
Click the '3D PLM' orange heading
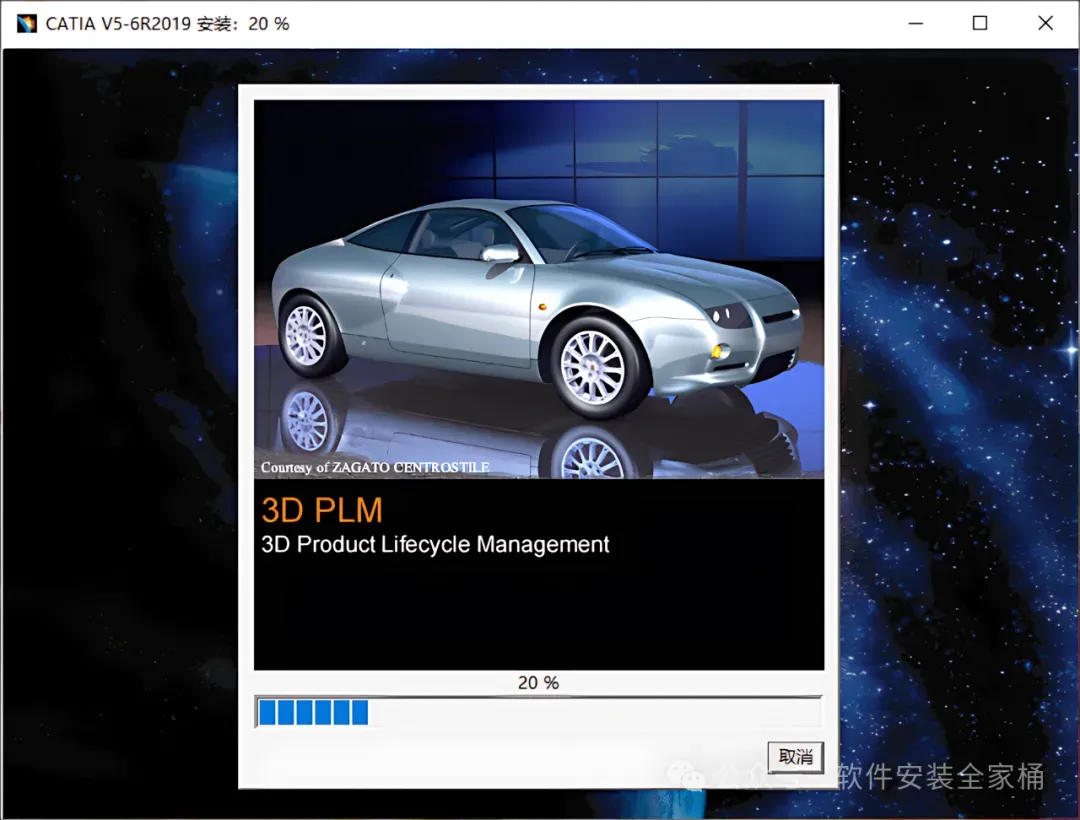[322, 510]
